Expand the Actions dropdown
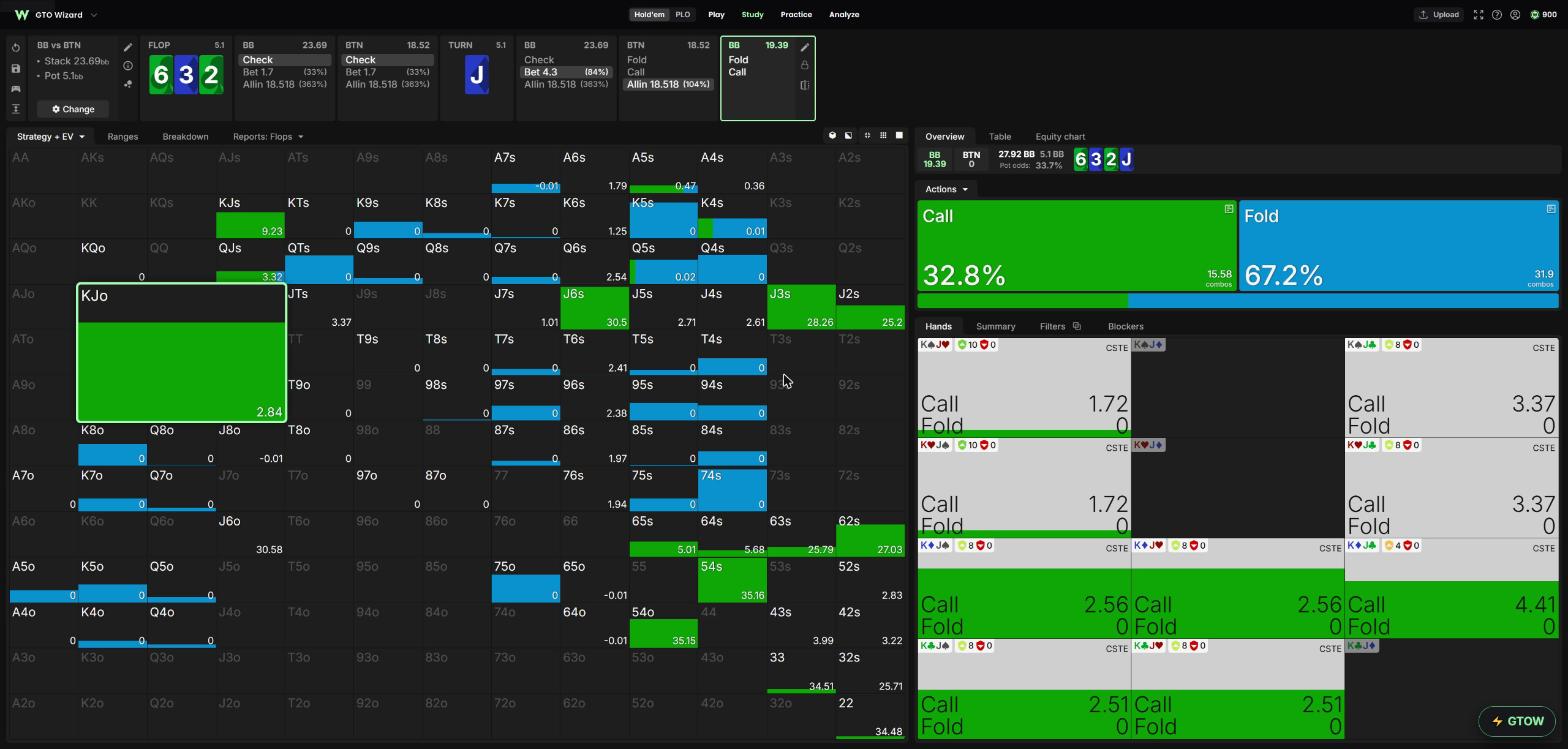The image size is (1568, 749). point(946,189)
